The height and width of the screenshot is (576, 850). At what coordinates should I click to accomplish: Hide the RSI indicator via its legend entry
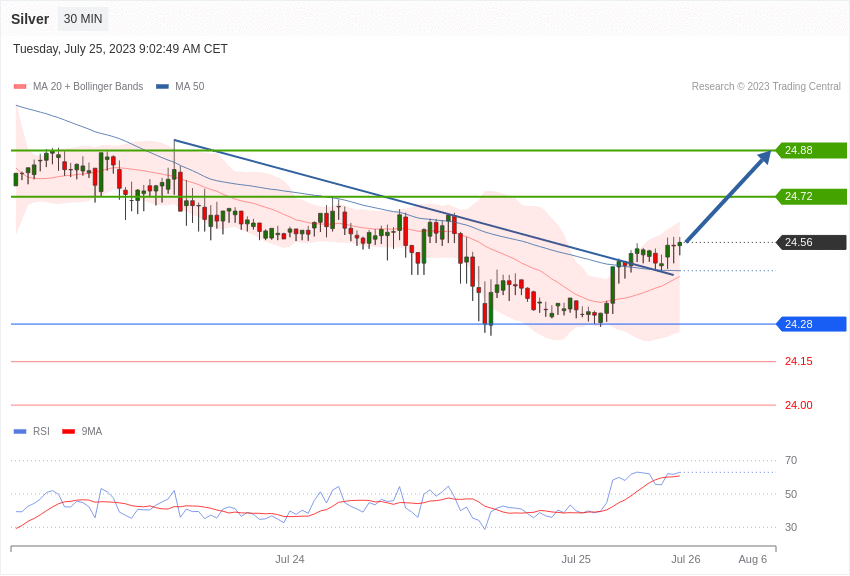click(x=40, y=431)
